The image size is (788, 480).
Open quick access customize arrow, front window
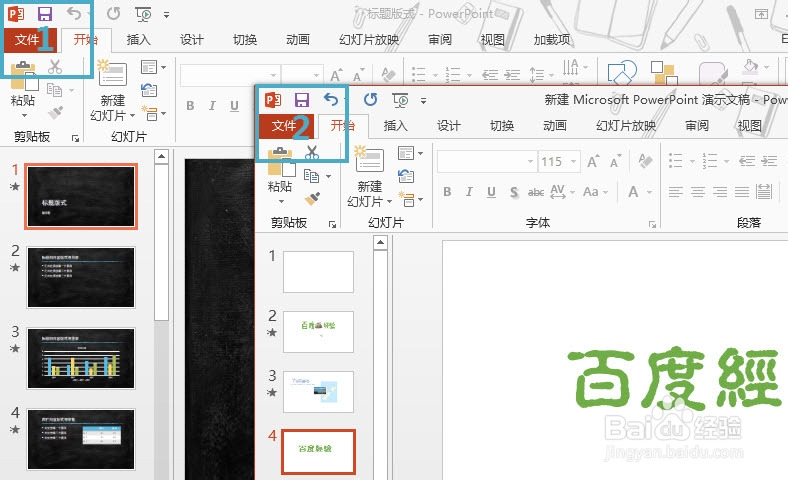coord(424,101)
